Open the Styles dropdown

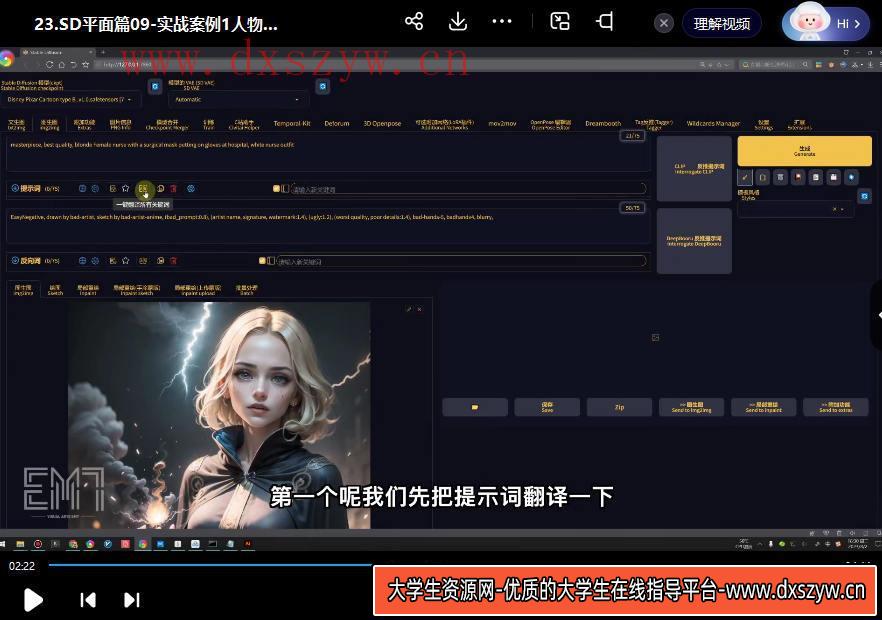(795, 209)
